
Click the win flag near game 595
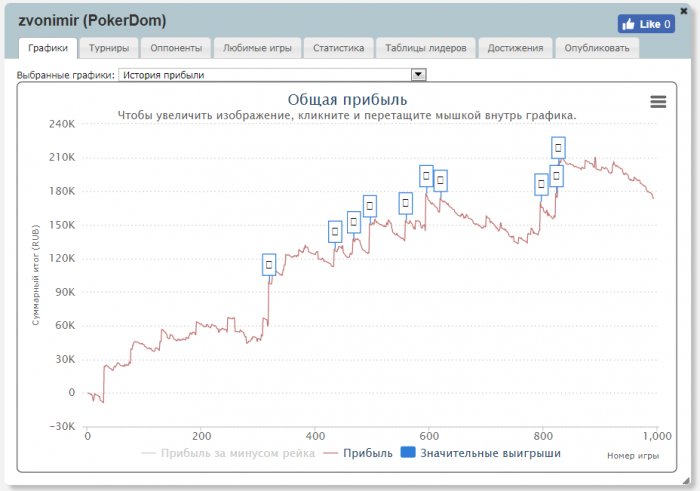tap(426, 176)
